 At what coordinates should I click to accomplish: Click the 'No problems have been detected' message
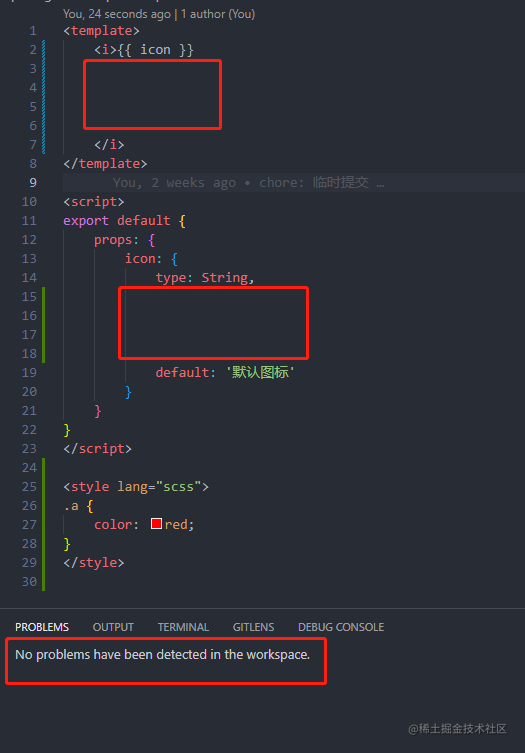coord(162,655)
